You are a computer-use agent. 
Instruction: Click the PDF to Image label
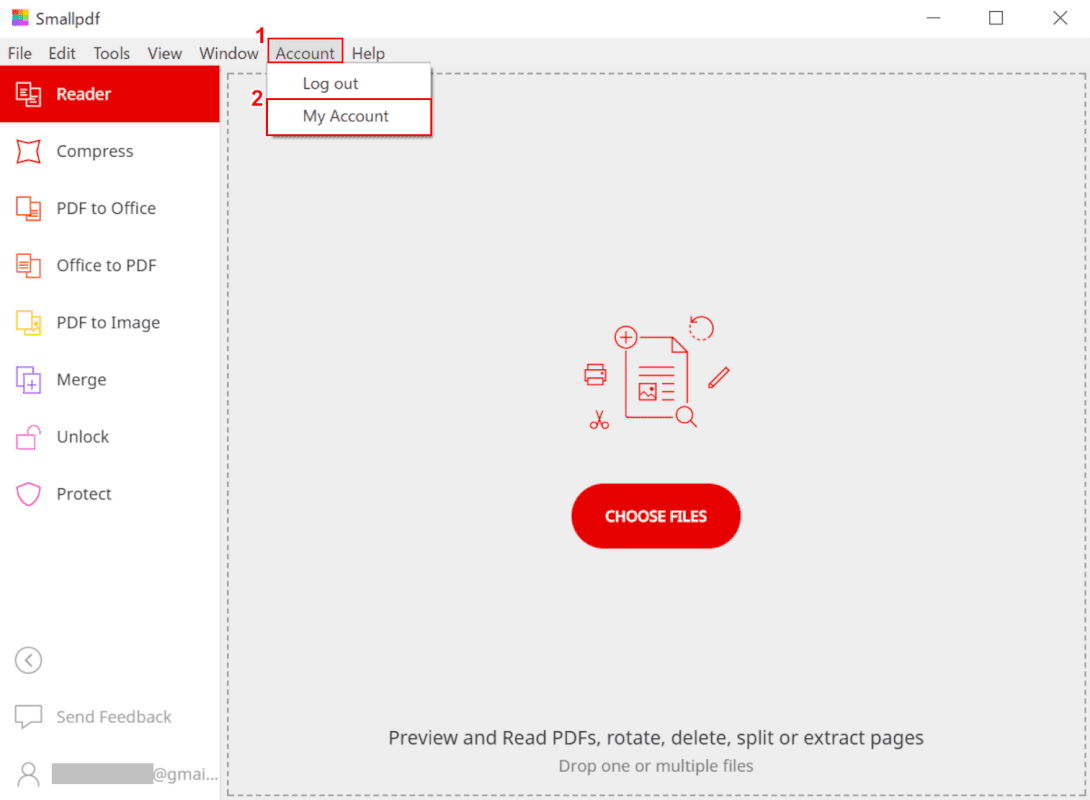pos(108,323)
